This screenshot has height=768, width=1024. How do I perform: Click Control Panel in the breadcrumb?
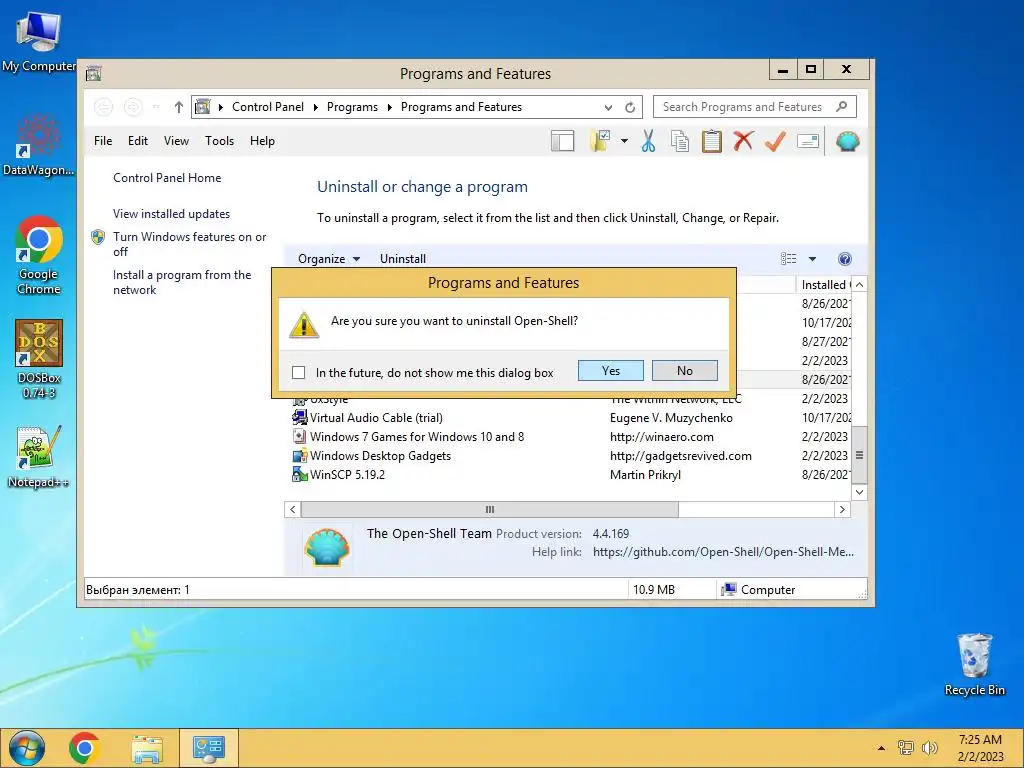click(x=268, y=106)
